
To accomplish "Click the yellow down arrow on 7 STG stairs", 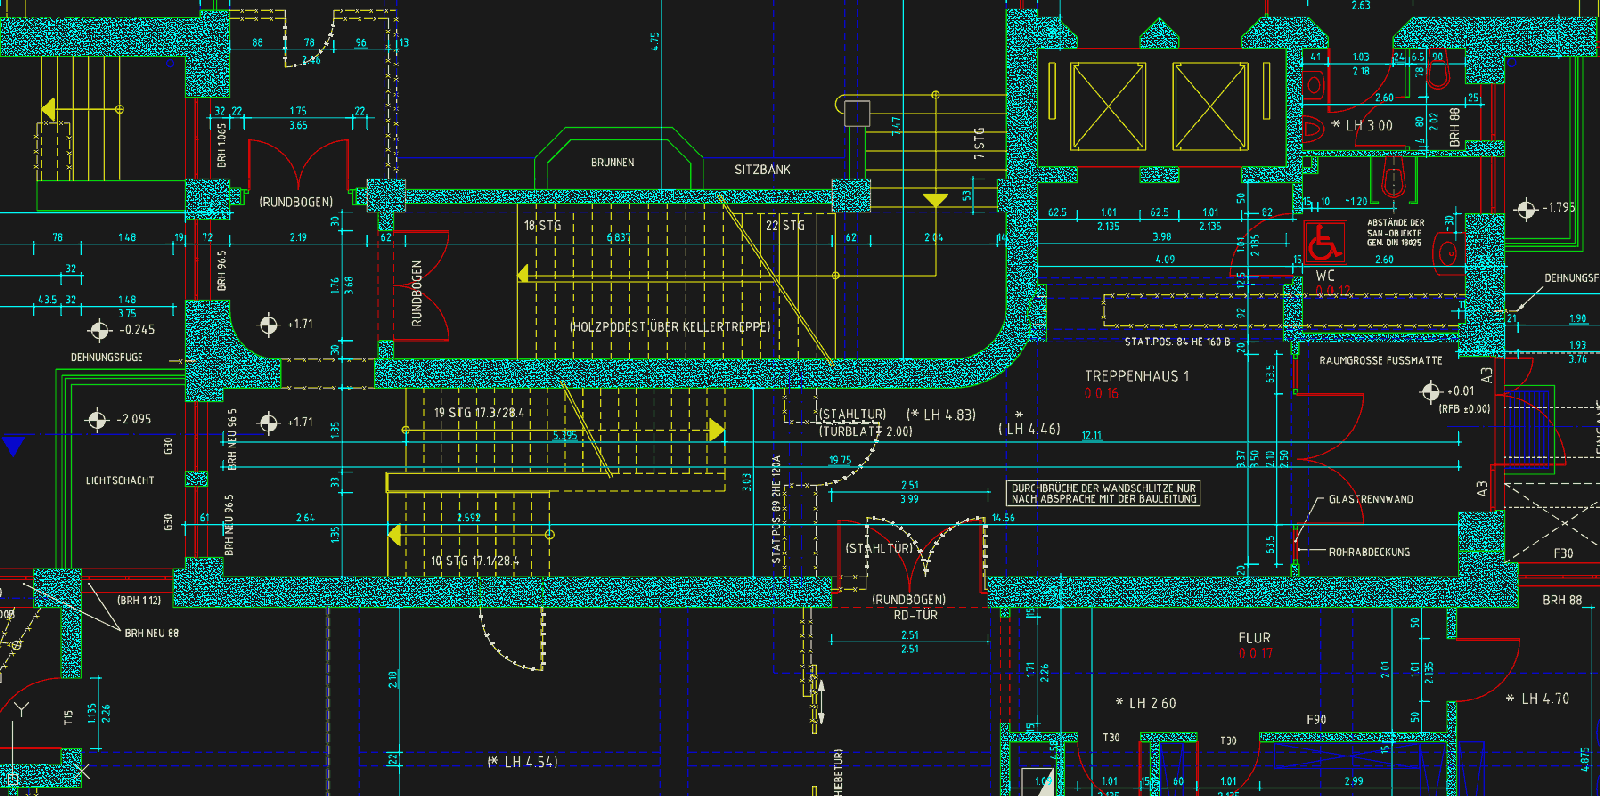I will (x=935, y=200).
